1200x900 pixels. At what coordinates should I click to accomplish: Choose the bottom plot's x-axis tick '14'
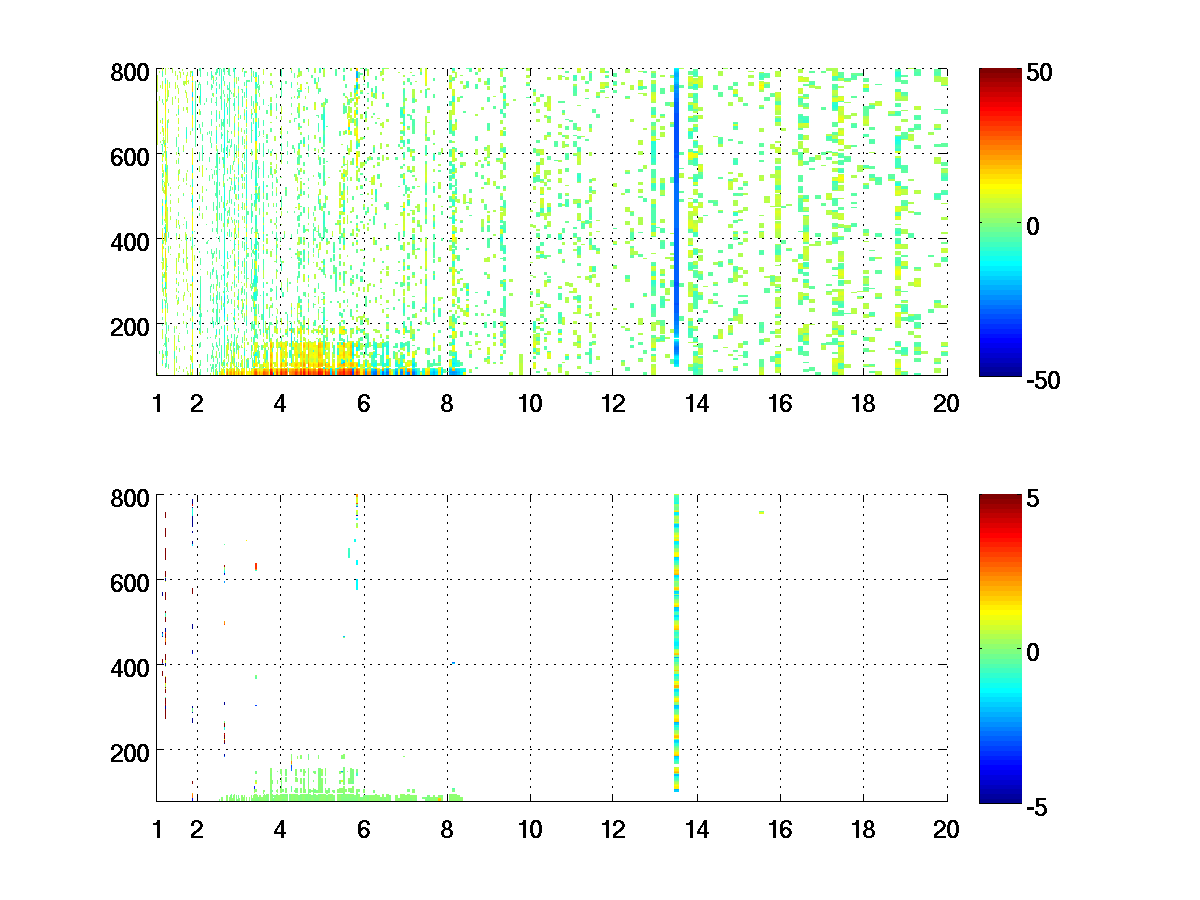(x=697, y=830)
